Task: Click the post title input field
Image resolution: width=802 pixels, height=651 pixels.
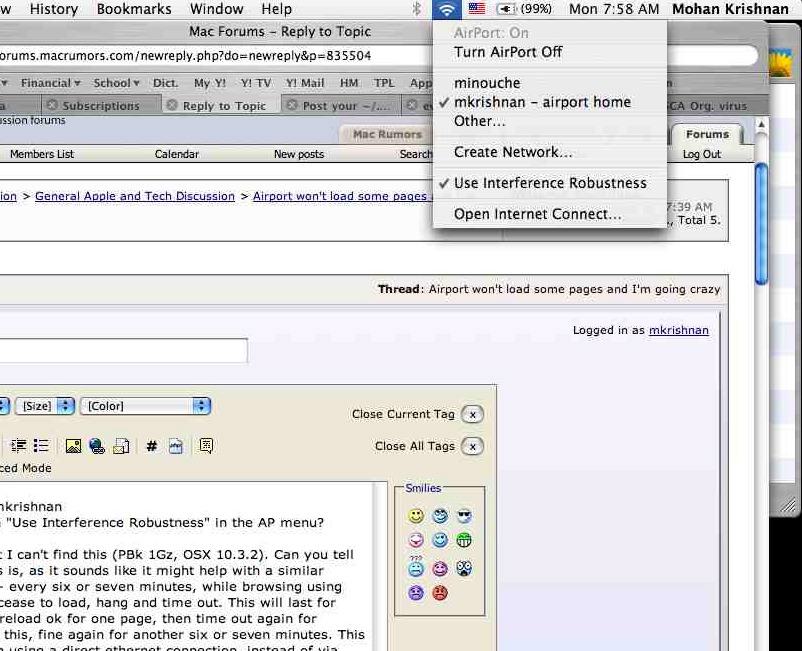Action: (123, 351)
